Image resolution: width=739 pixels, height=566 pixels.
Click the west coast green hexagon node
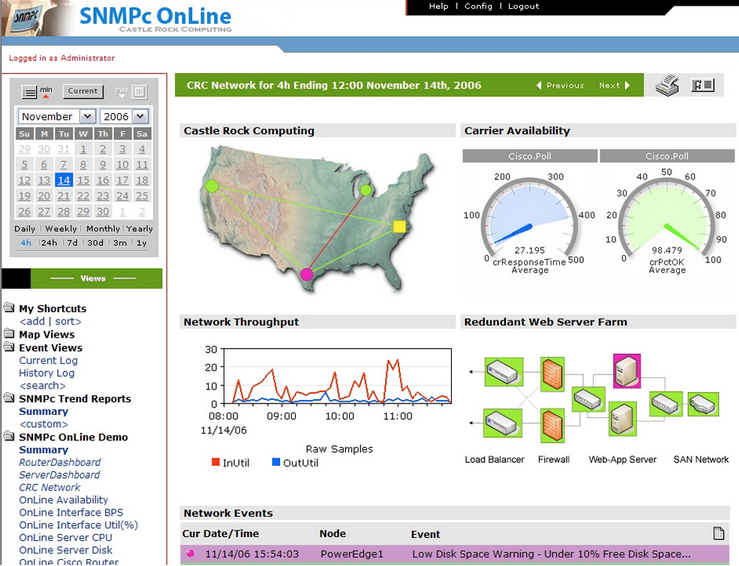(212, 186)
